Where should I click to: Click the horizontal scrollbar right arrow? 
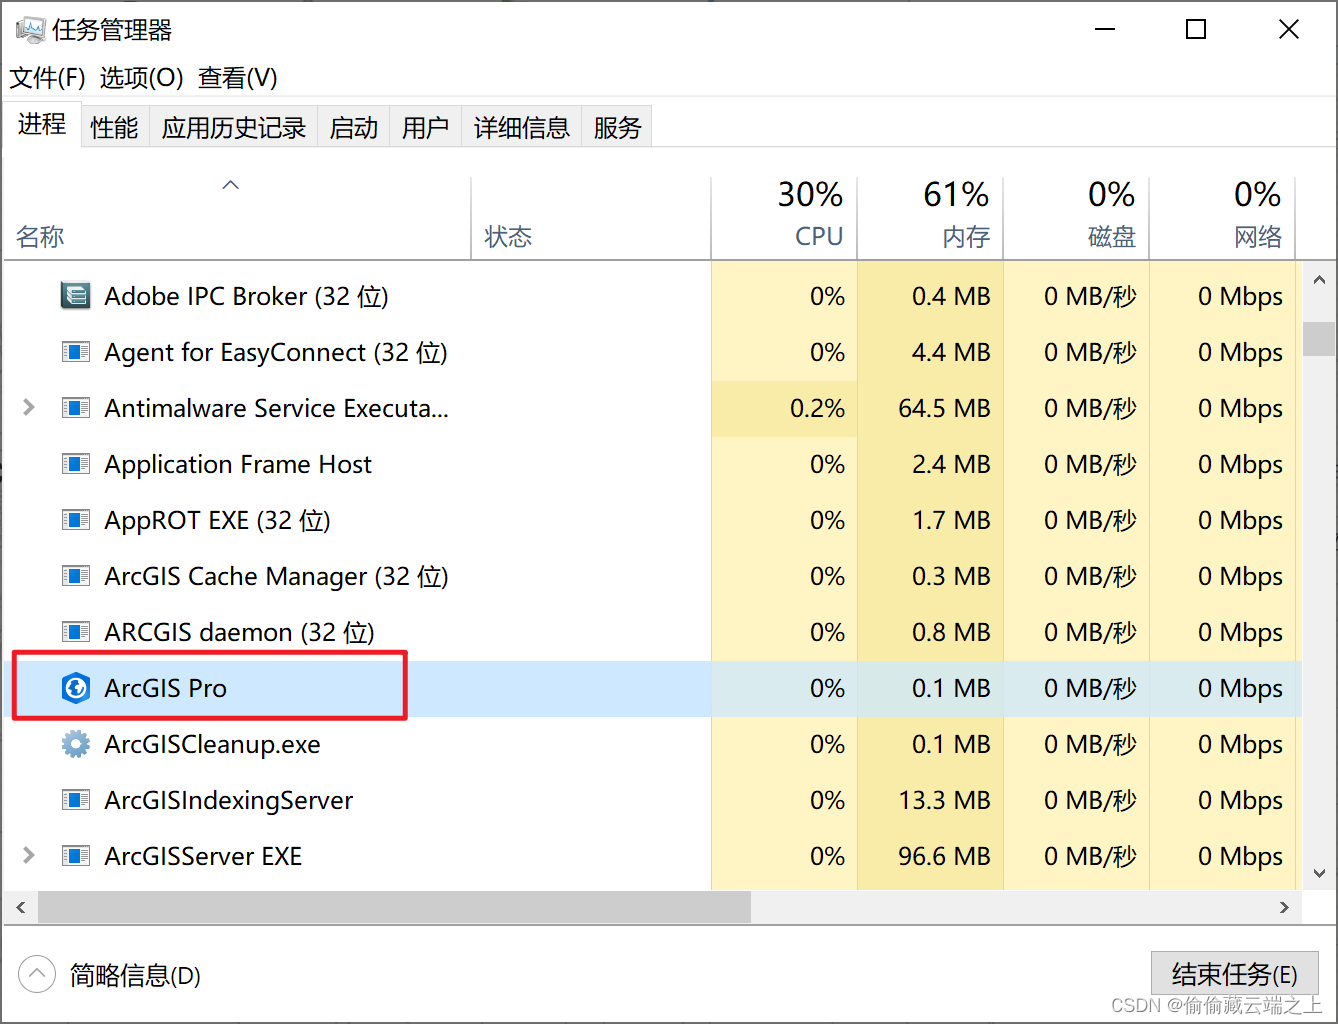(1285, 908)
